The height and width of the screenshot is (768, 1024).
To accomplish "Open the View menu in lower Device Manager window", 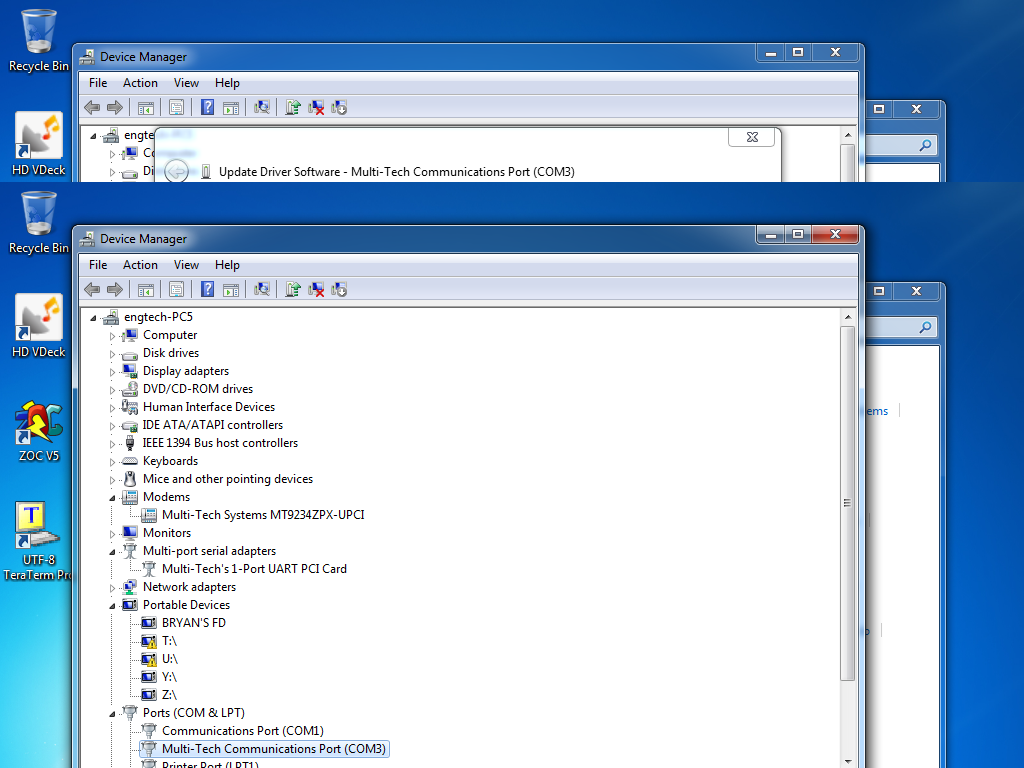I will click(x=186, y=265).
